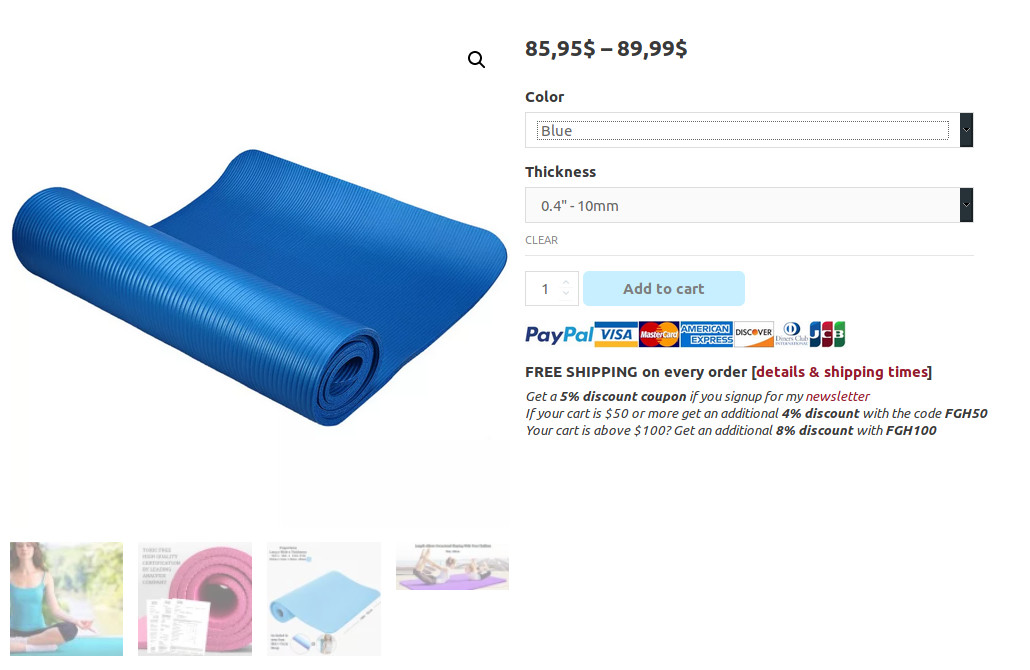Select the JCB card logo

827,334
